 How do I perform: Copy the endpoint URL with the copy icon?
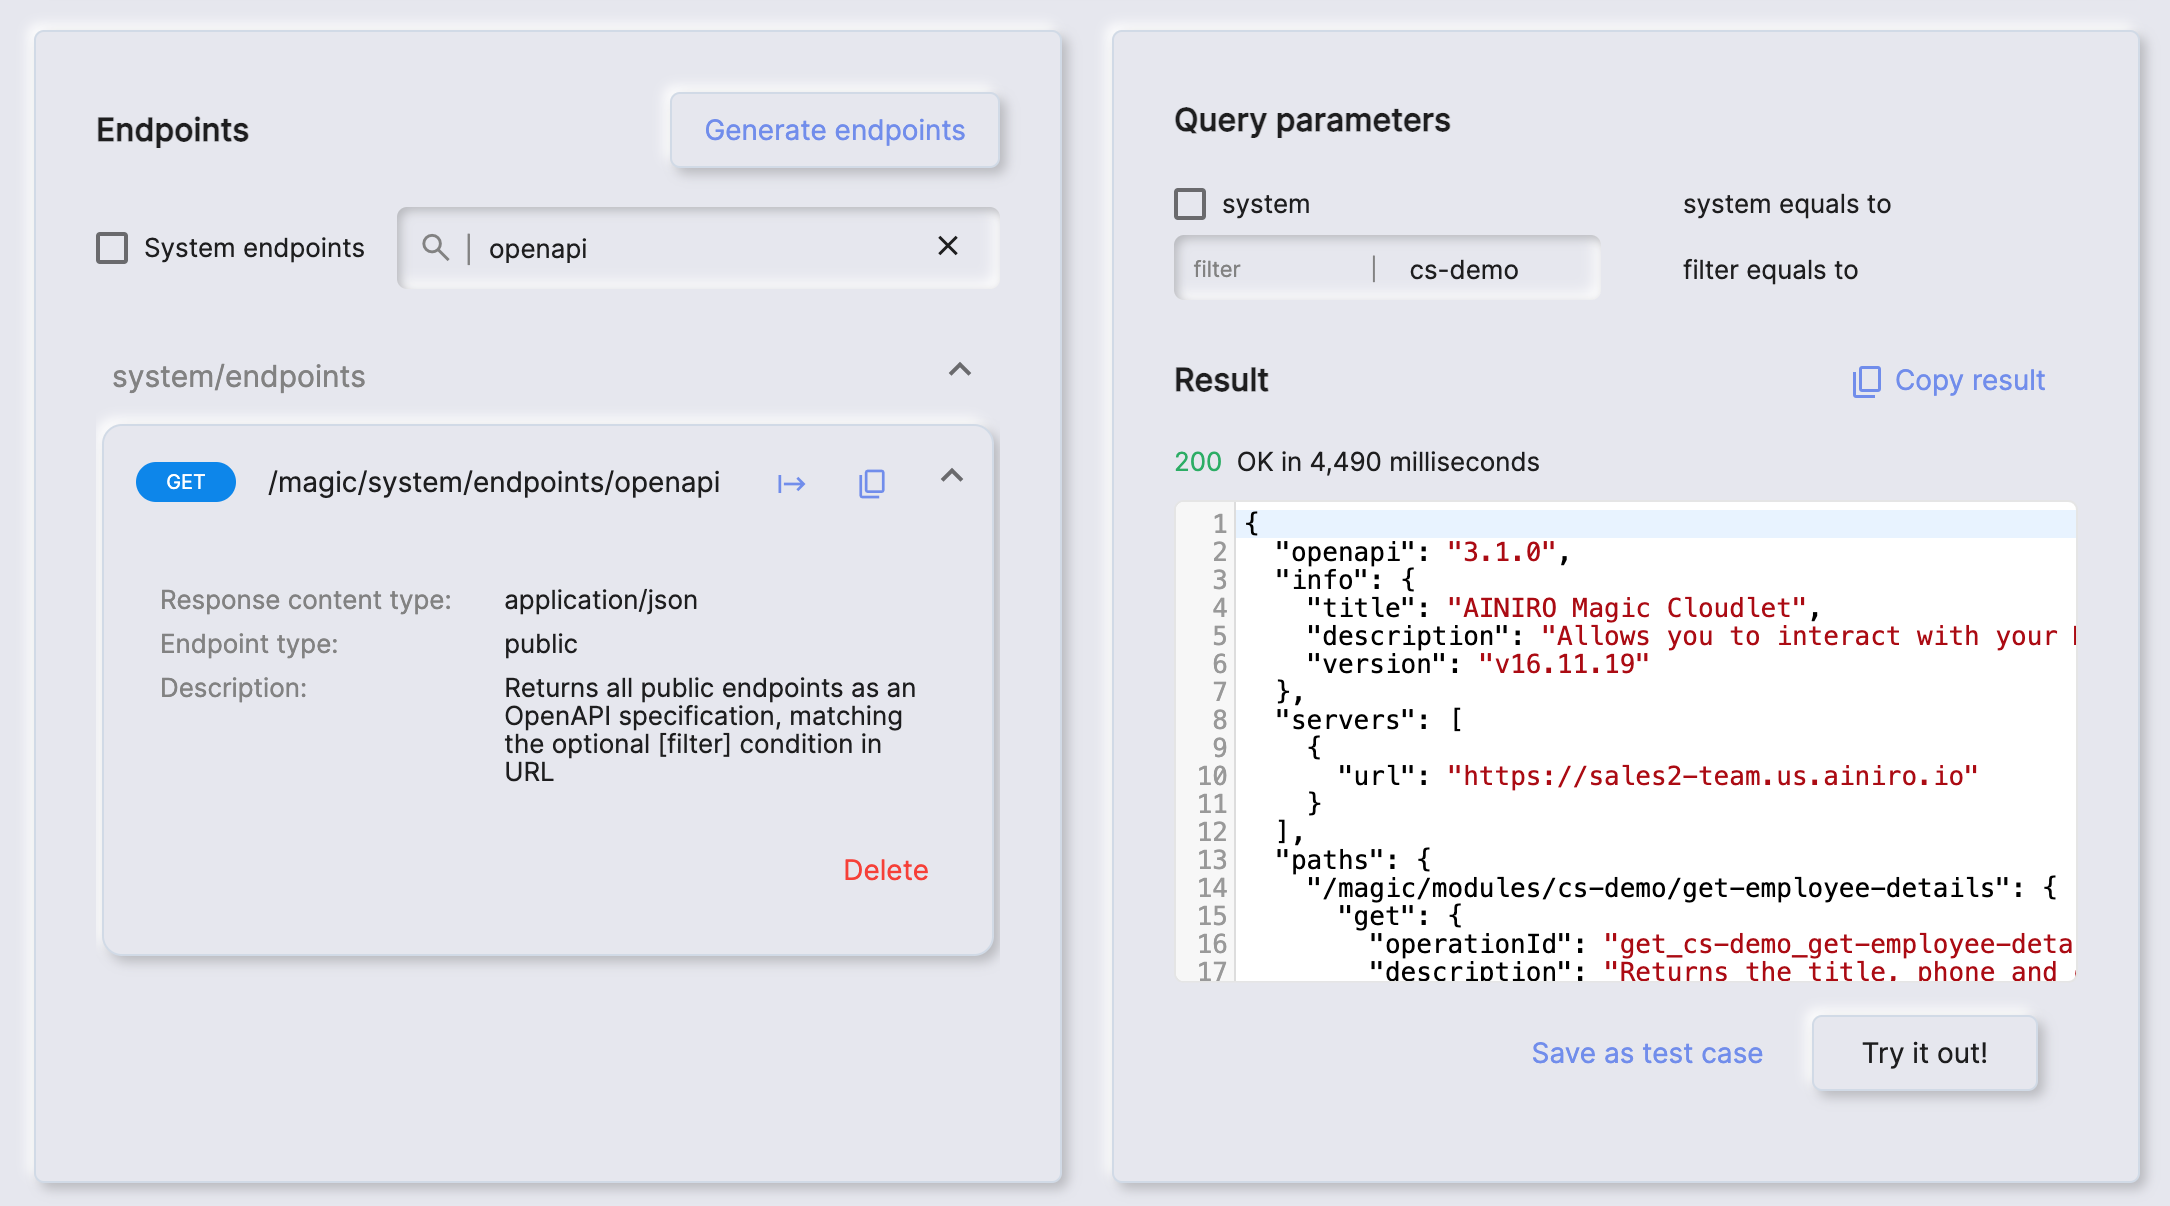pyautogui.click(x=870, y=483)
